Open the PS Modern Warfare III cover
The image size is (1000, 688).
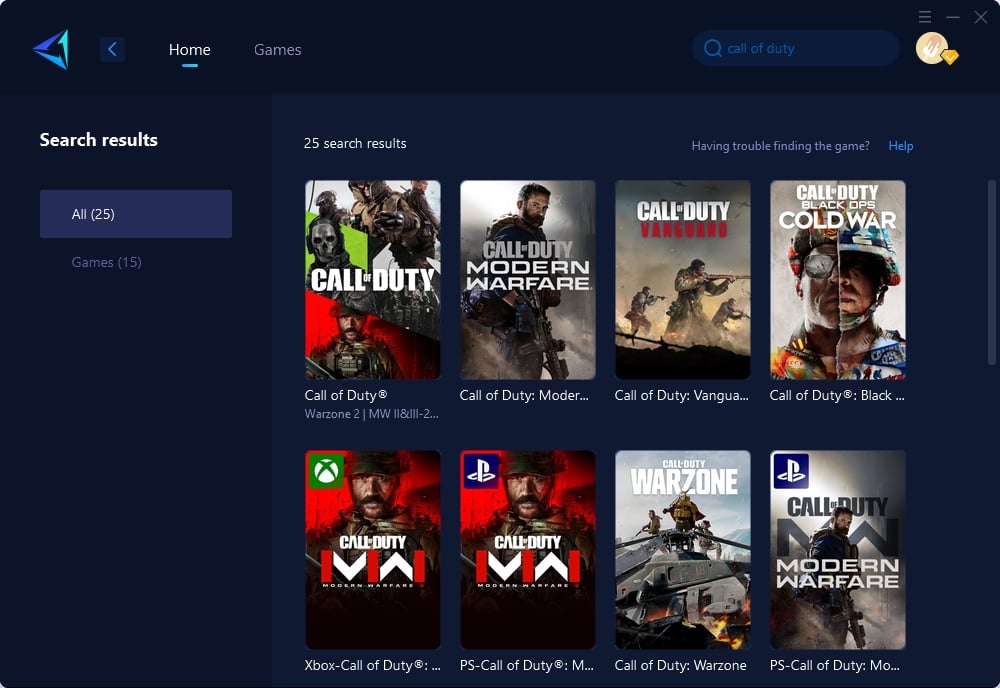[x=527, y=550]
